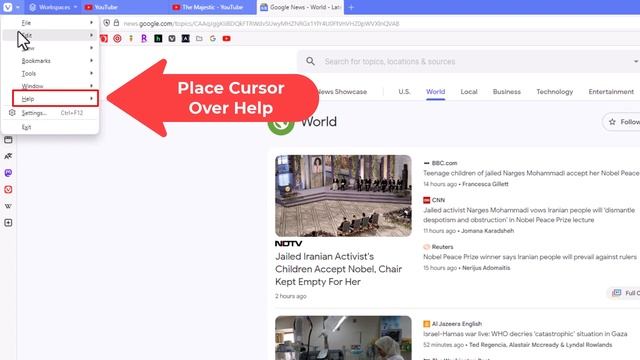Open Reuters Nobel Peace Prize winner article

click(x=530, y=257)
